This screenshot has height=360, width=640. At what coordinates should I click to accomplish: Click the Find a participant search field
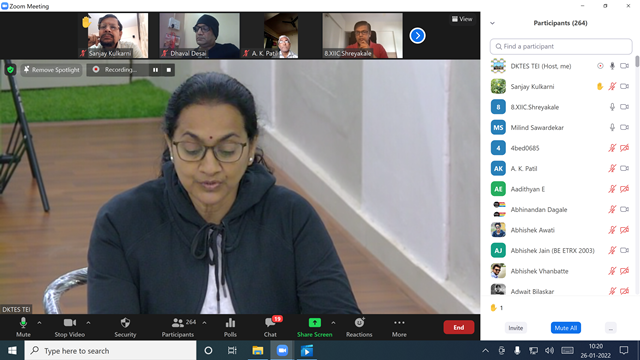(x=561, y=47)
